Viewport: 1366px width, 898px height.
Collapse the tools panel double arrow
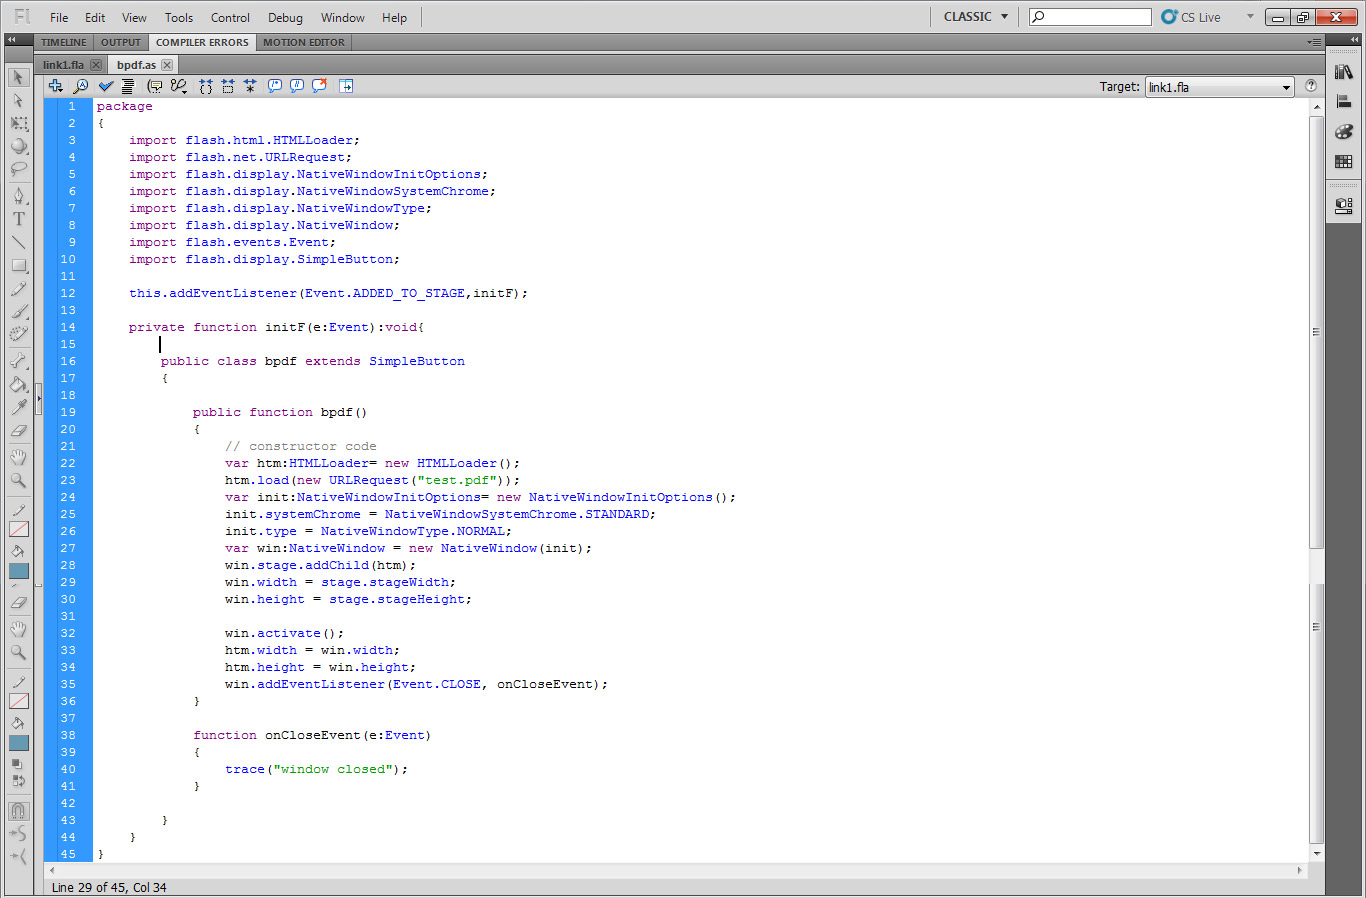point(12,40)
